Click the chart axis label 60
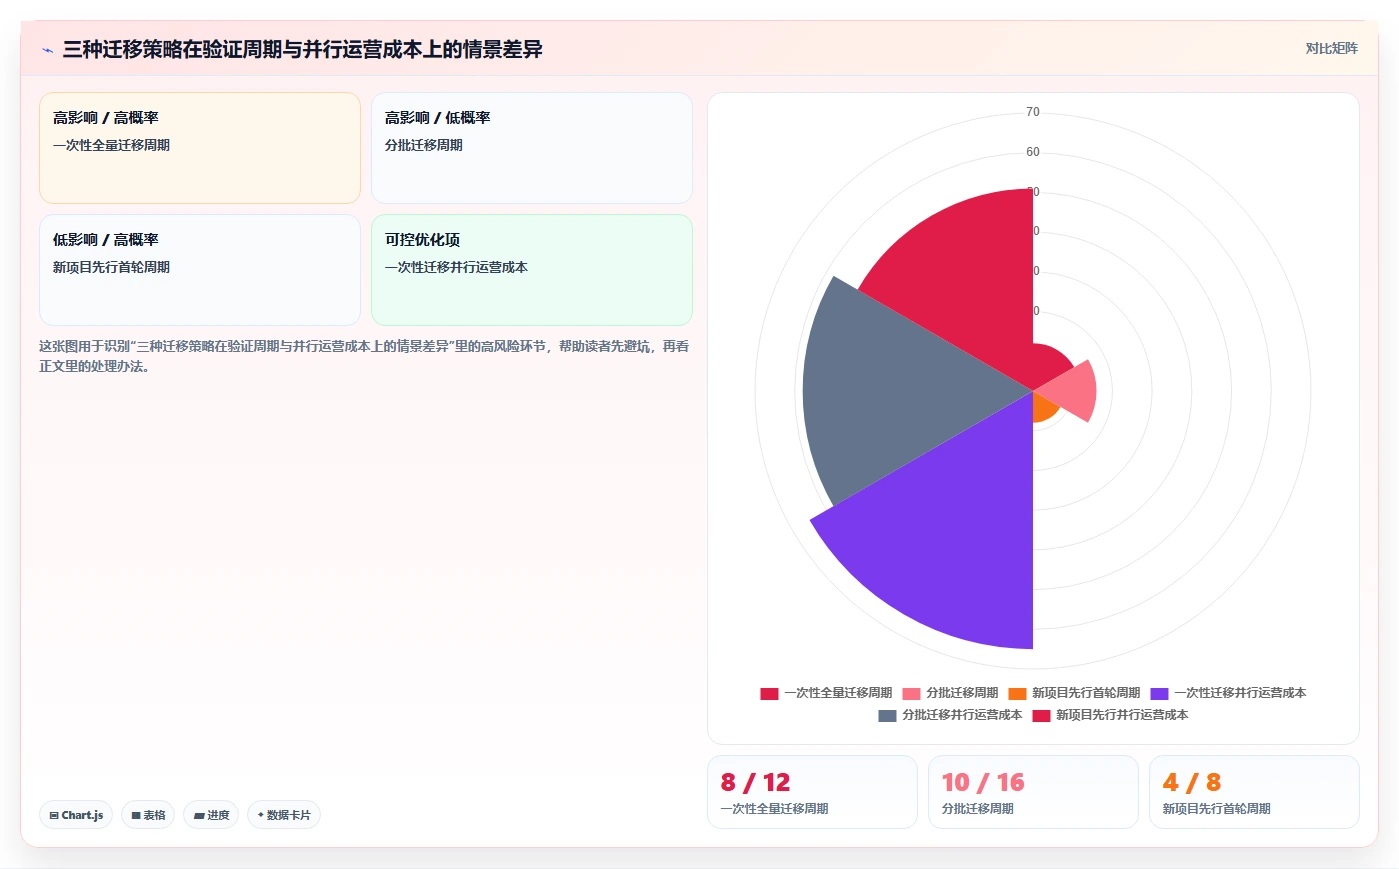Image resolution: width=1399 pixels, height=869 pixels. (x=1033, y=152)
